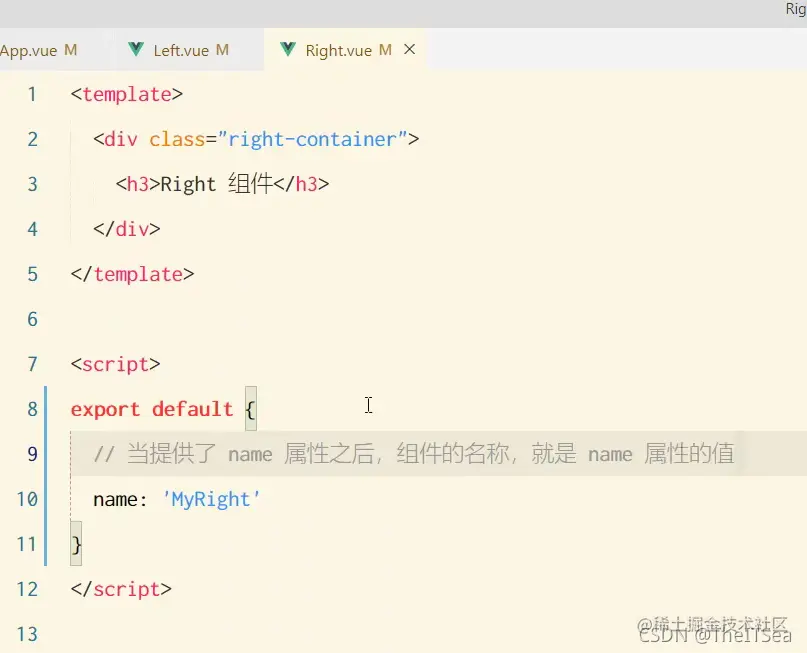
Task: Click line number 10 in gutter
Action: (27, 499)
